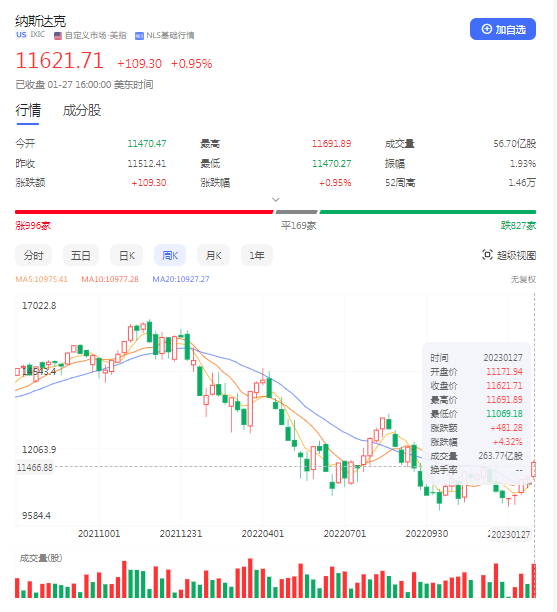Click the green 跌827家 decliners bar
557x612 pixels.
[428, 212]
